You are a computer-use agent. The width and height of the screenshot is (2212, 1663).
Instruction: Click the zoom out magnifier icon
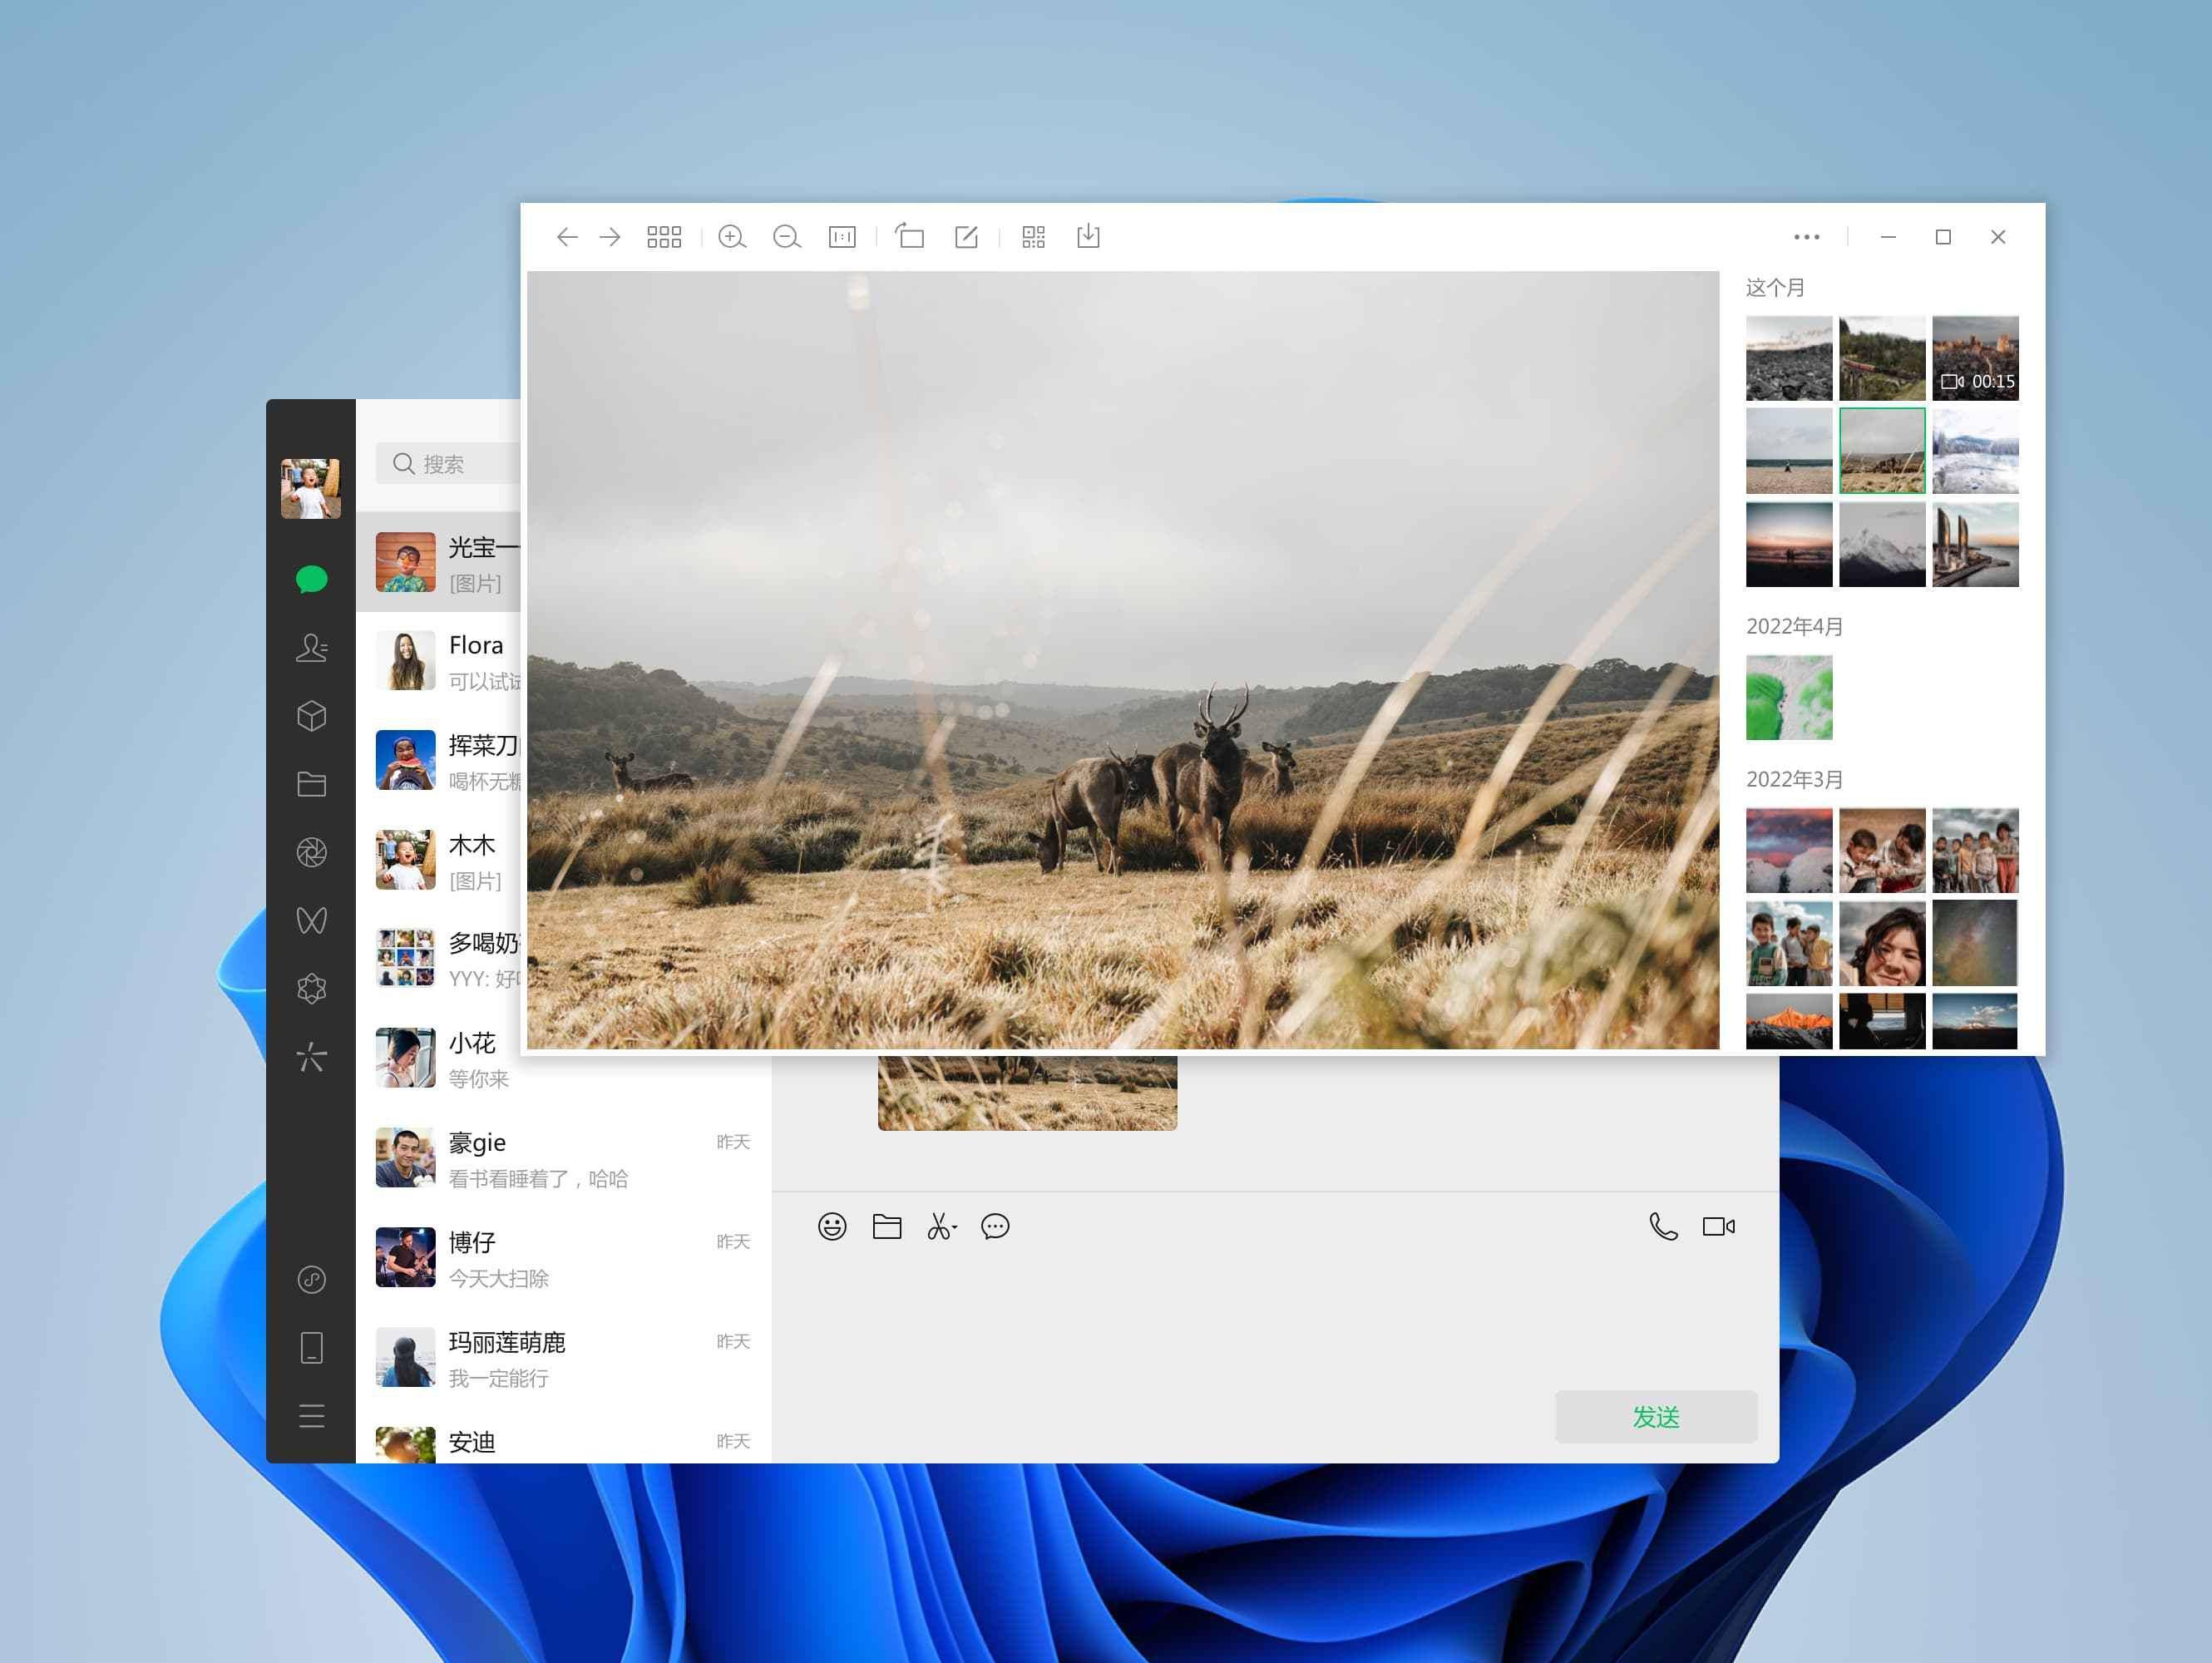[x=787, y=237]
